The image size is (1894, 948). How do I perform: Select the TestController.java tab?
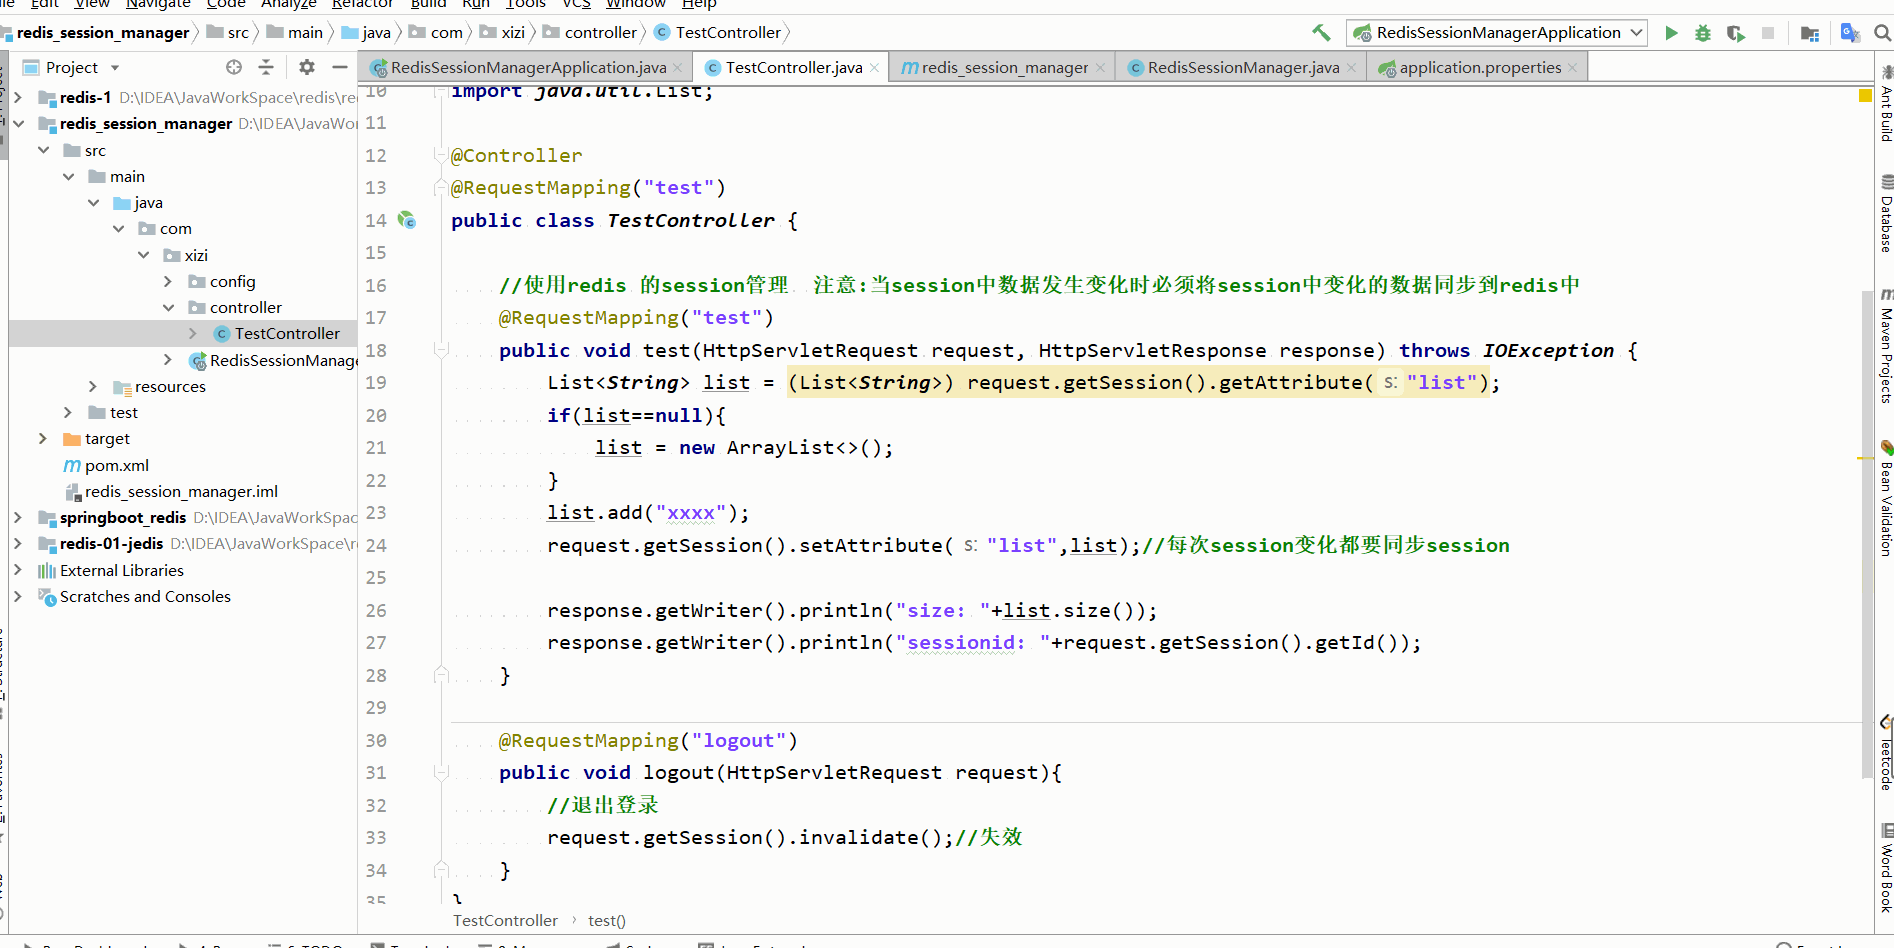click(793, 67)
